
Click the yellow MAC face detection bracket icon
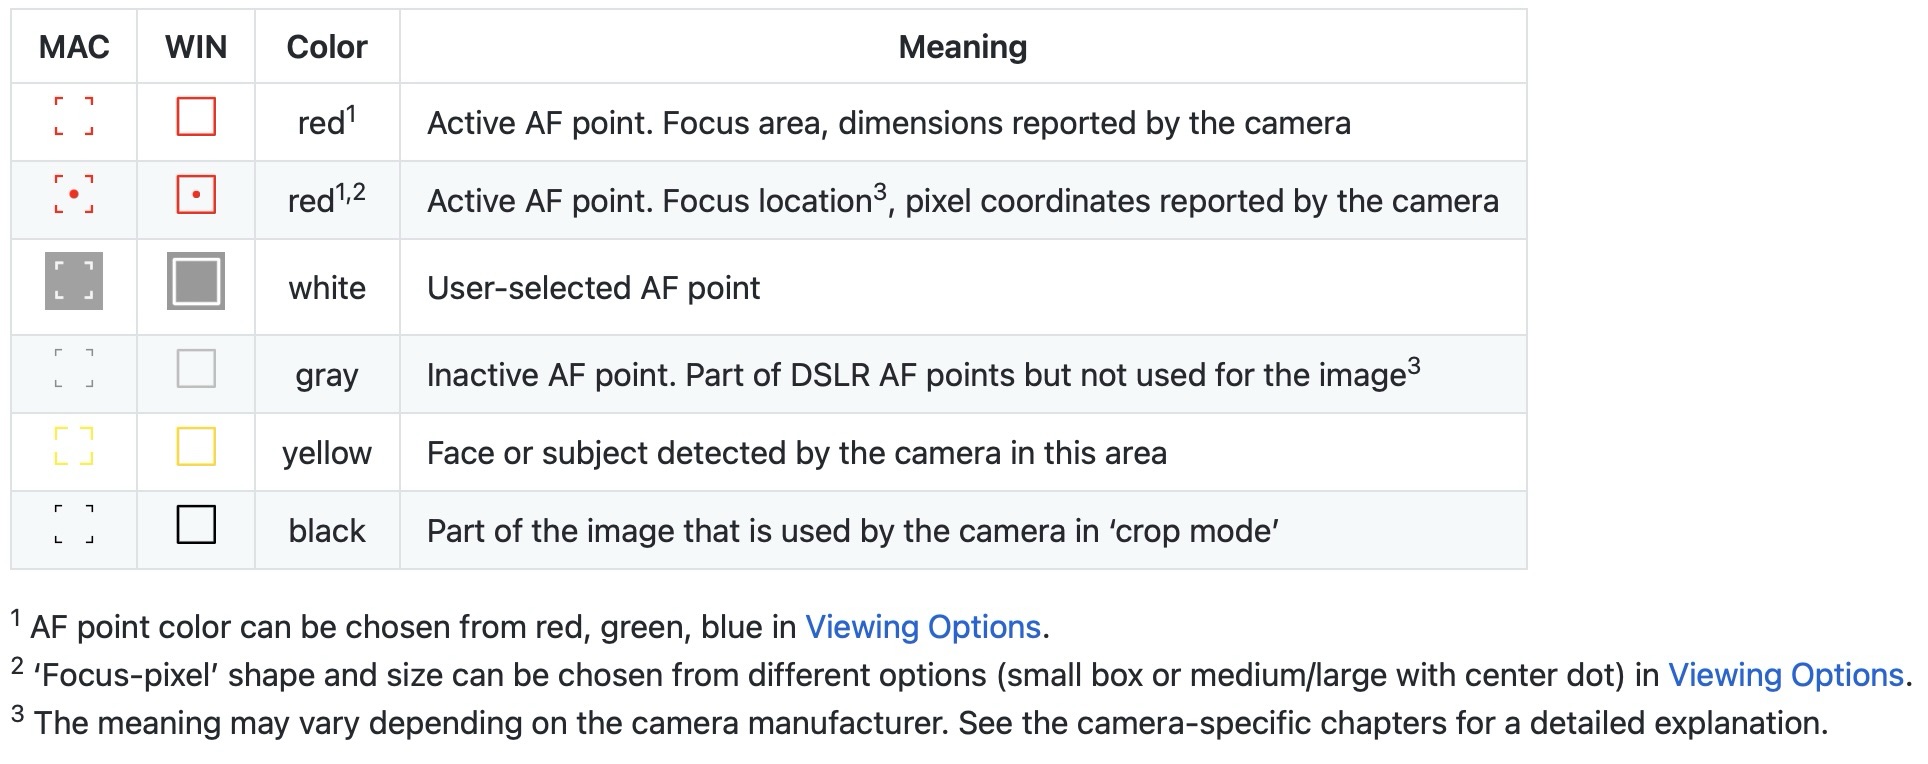[x=74, y=446]
